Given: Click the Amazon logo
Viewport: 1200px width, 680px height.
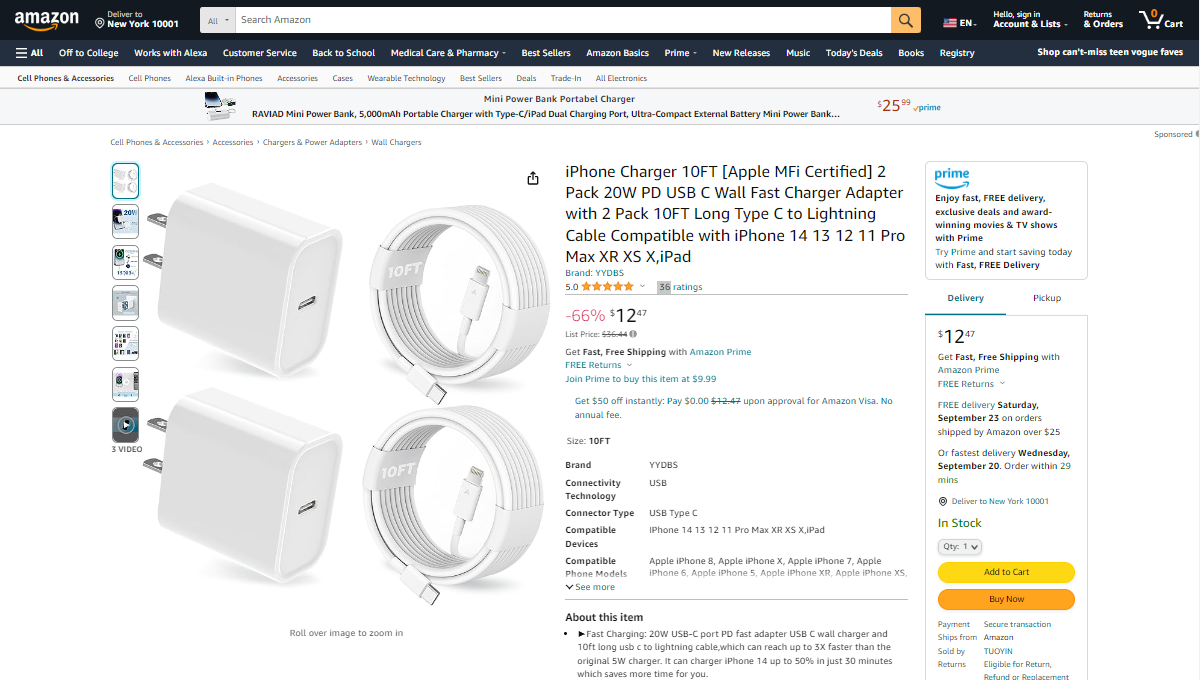Looking at the screenshot, I should pos(47,20).
